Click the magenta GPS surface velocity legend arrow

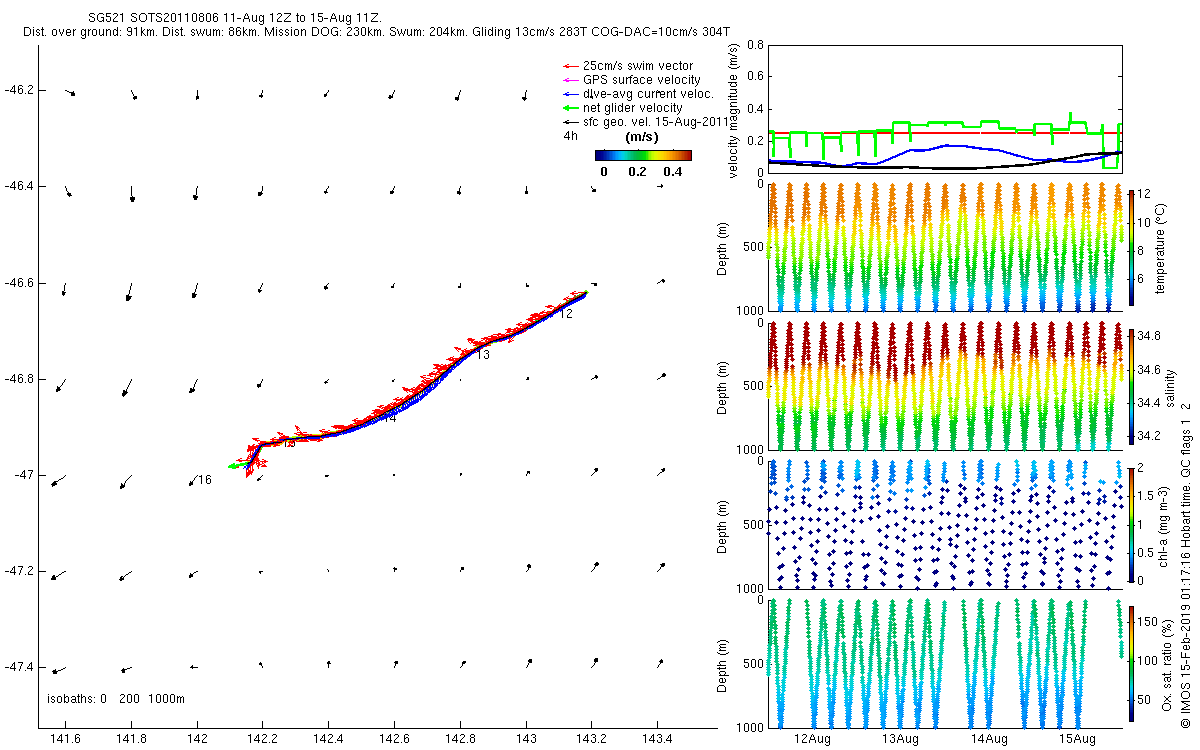(x=570, y=80)
